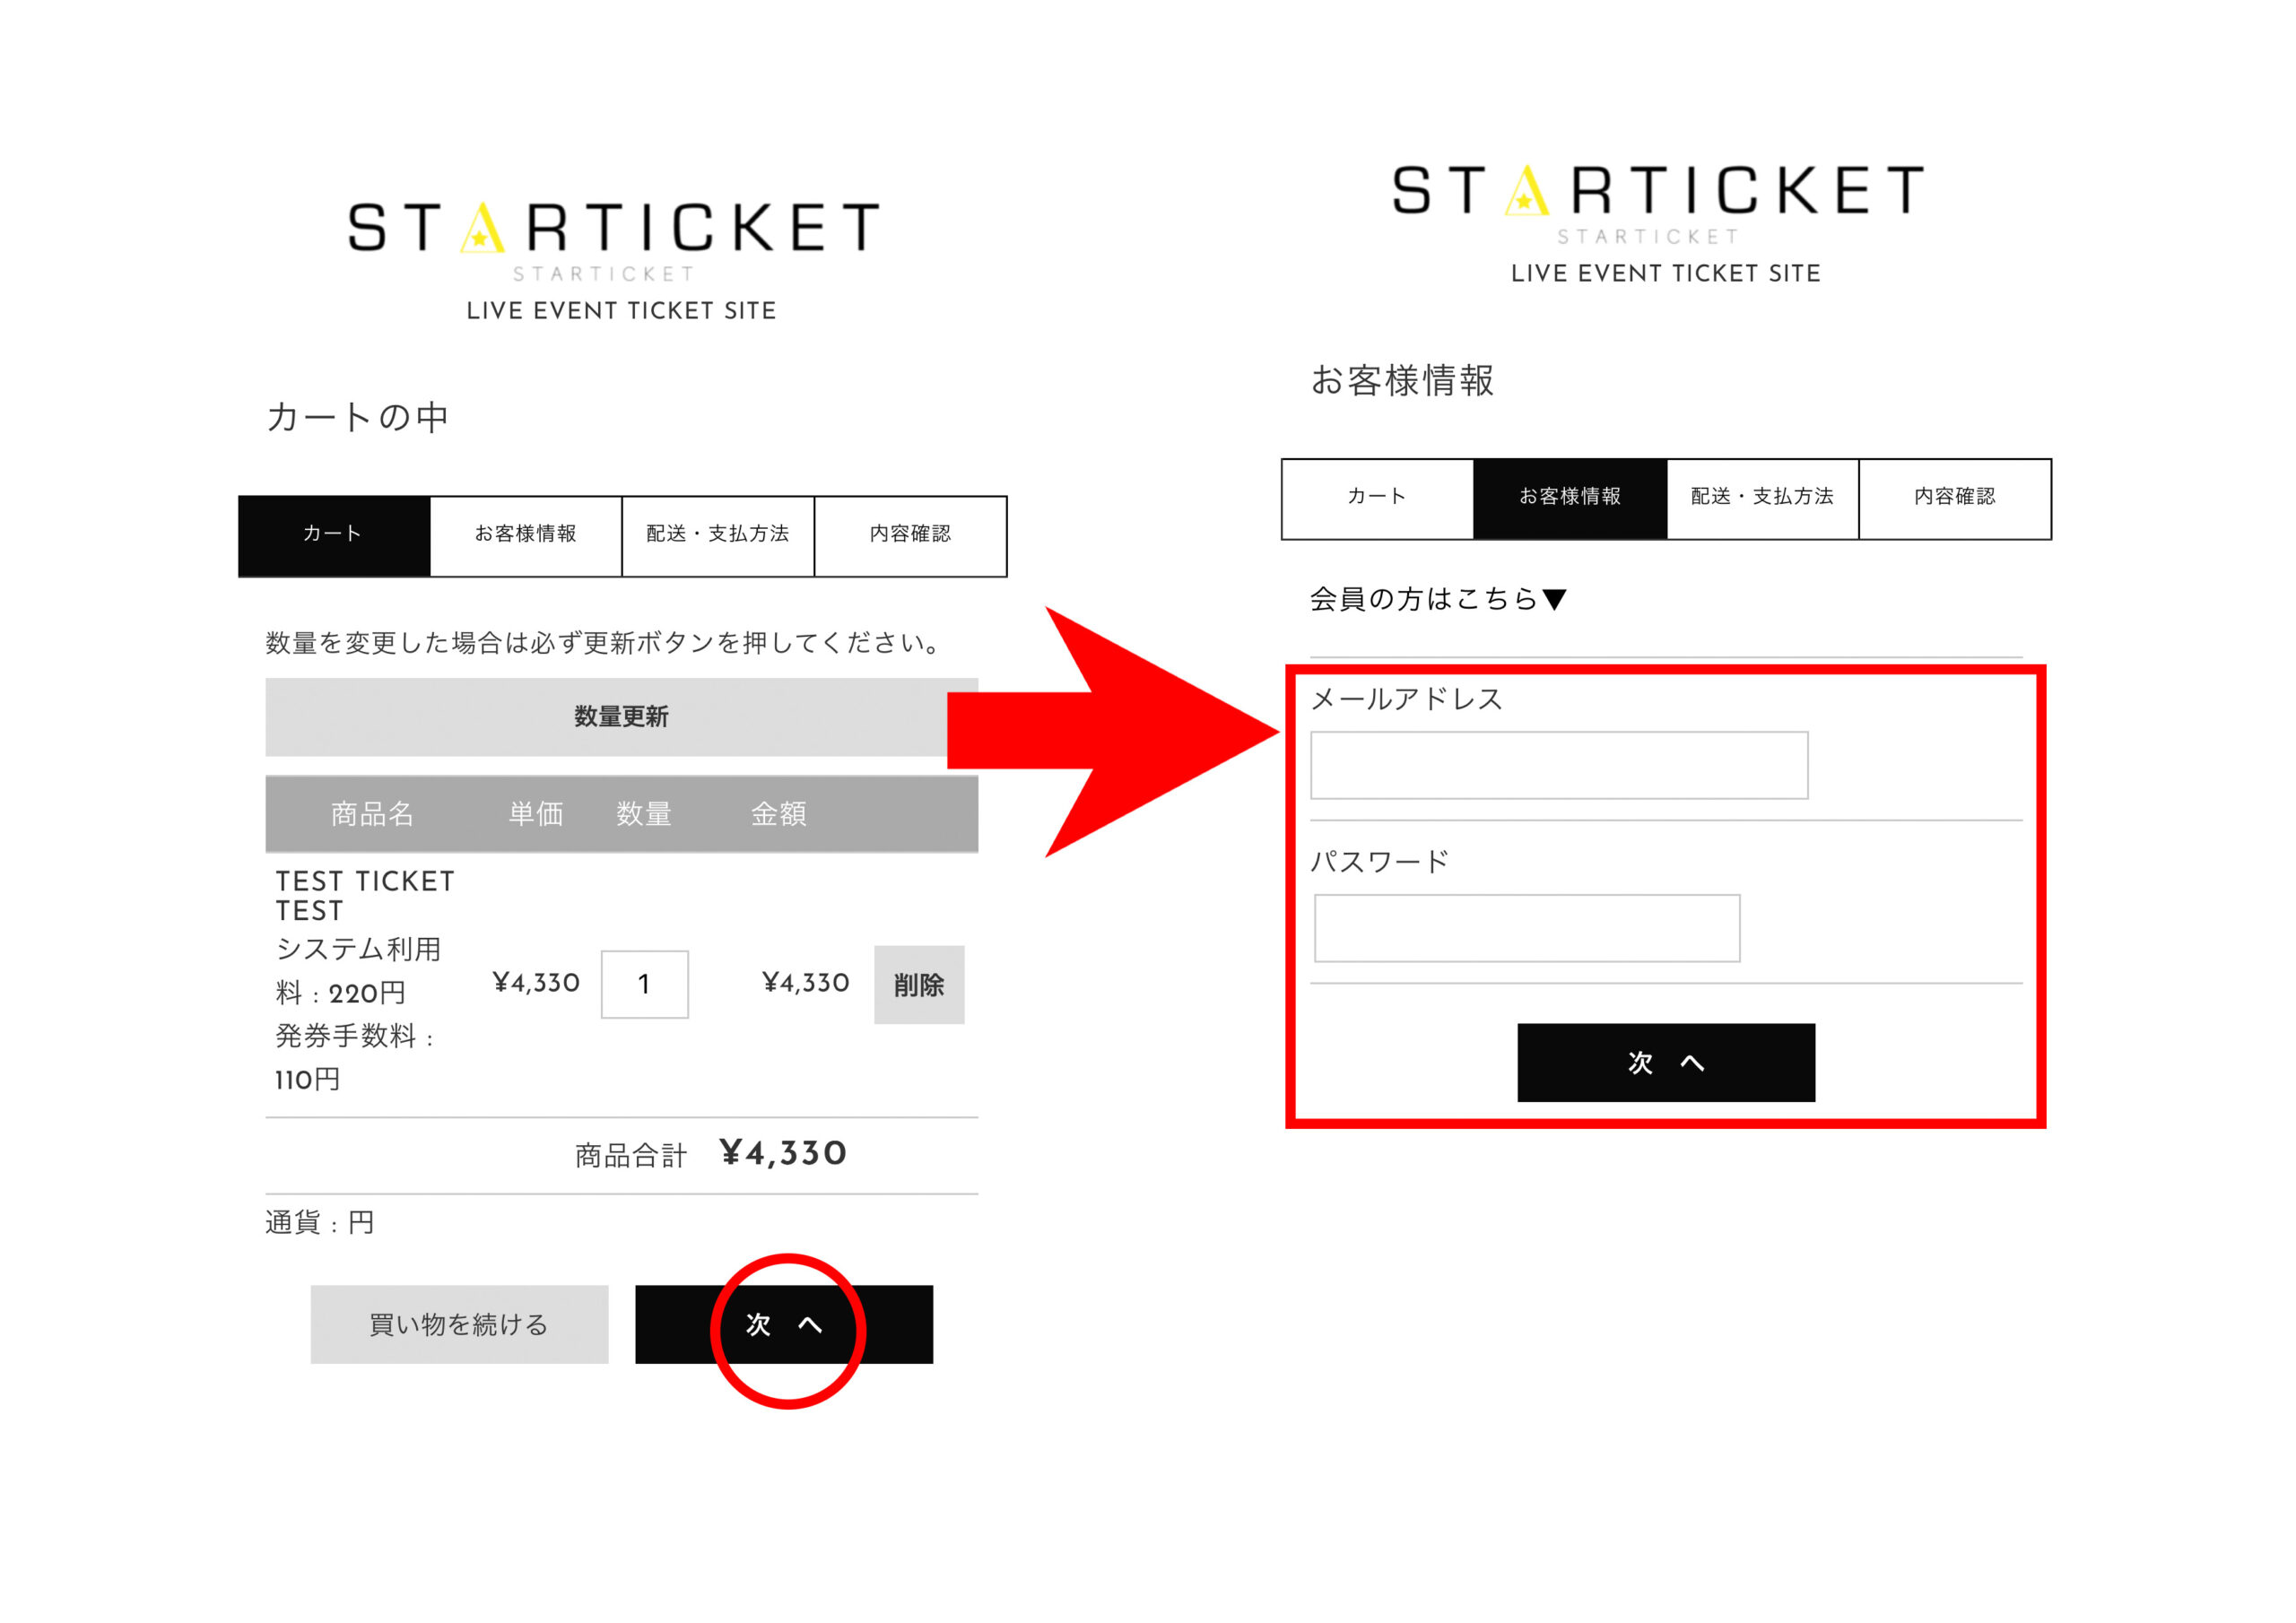
Task: Select the カート tab on the customer info page
Action: tap(1378, 499)
